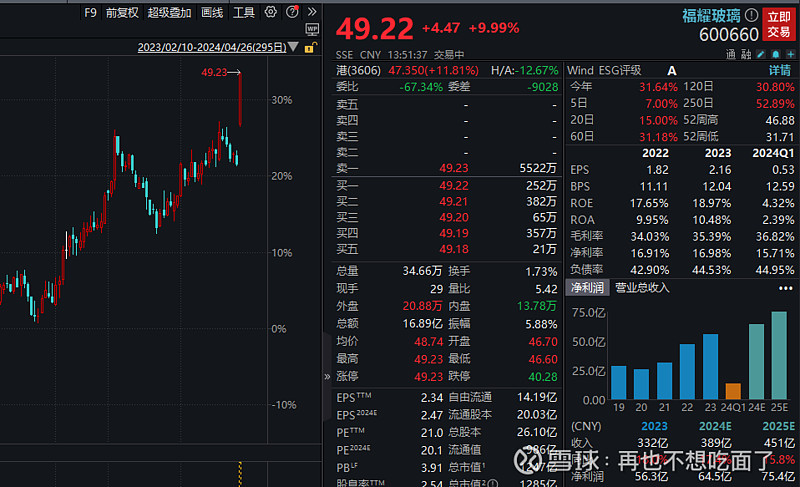Image resolution: width=800 pixels, height=487 pixels.
Task: Click the 换手 turnover rate 1.73%
Action: point(541,272)
